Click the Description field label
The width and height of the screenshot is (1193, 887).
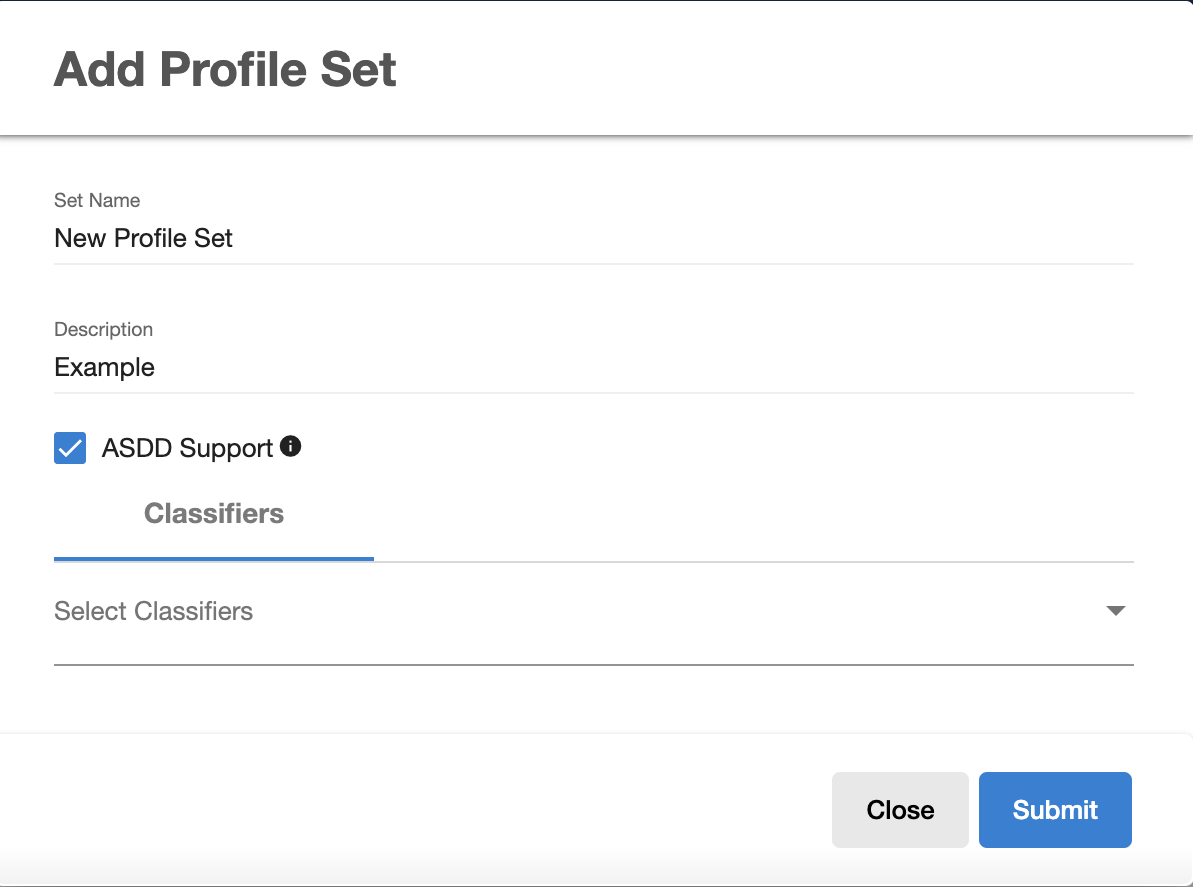pyautogui.click(x=104, y=329)
